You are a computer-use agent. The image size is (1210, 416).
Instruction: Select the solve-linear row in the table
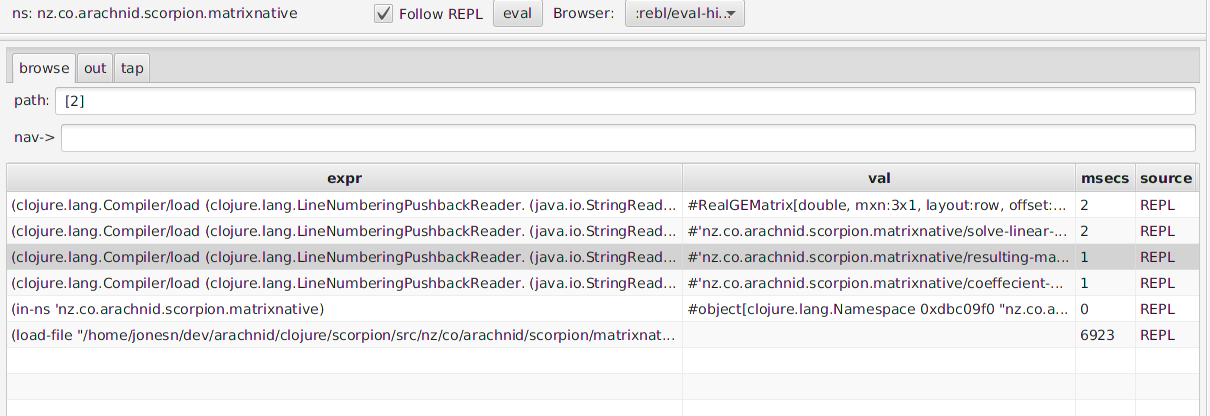[x=602, y=231]
